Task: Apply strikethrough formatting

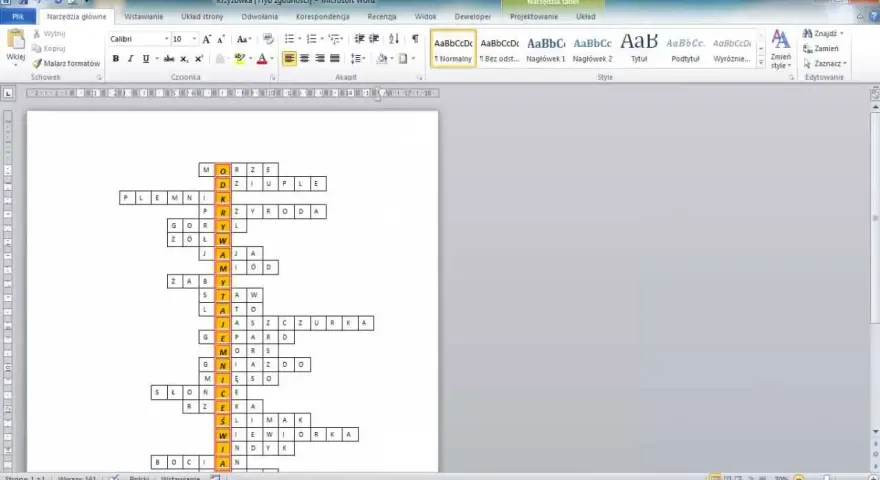Action: (x=169, y=58)
